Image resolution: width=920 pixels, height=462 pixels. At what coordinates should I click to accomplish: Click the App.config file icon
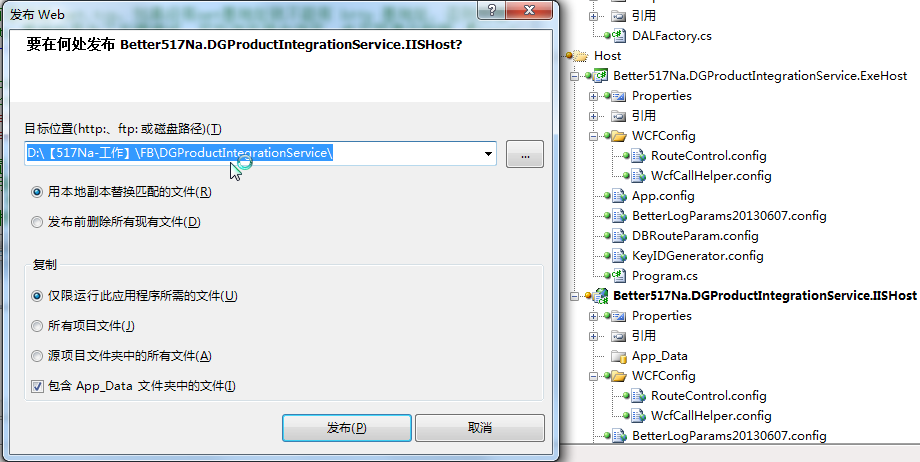tap(618, 195)
